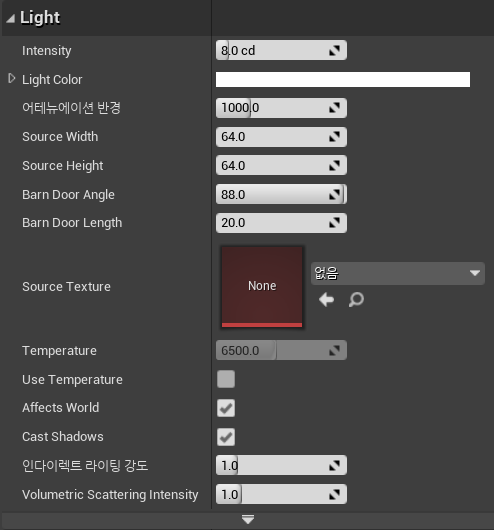
Task: Click the Volumetric Scattering Intensity field
Action: 281,495
